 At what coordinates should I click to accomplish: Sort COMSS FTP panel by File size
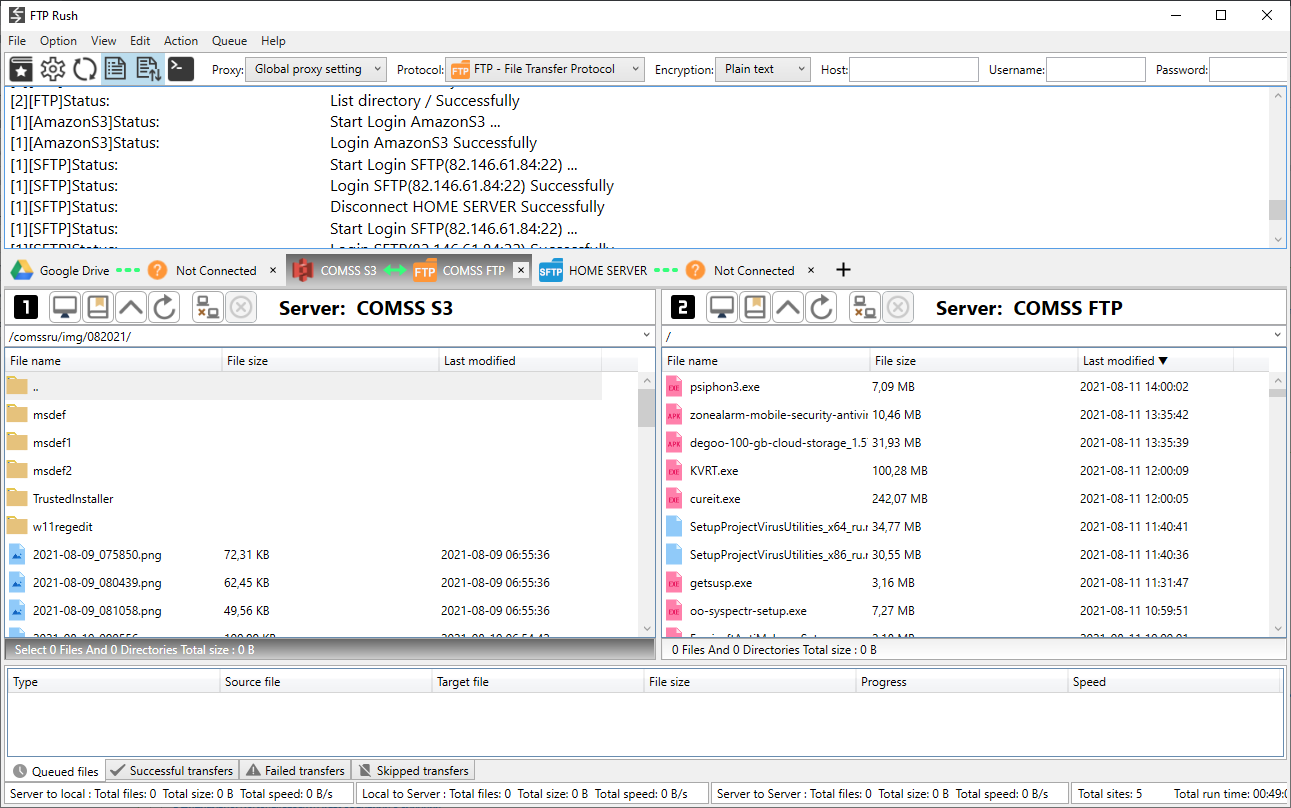pyautogui.click(x=974, y=361)
